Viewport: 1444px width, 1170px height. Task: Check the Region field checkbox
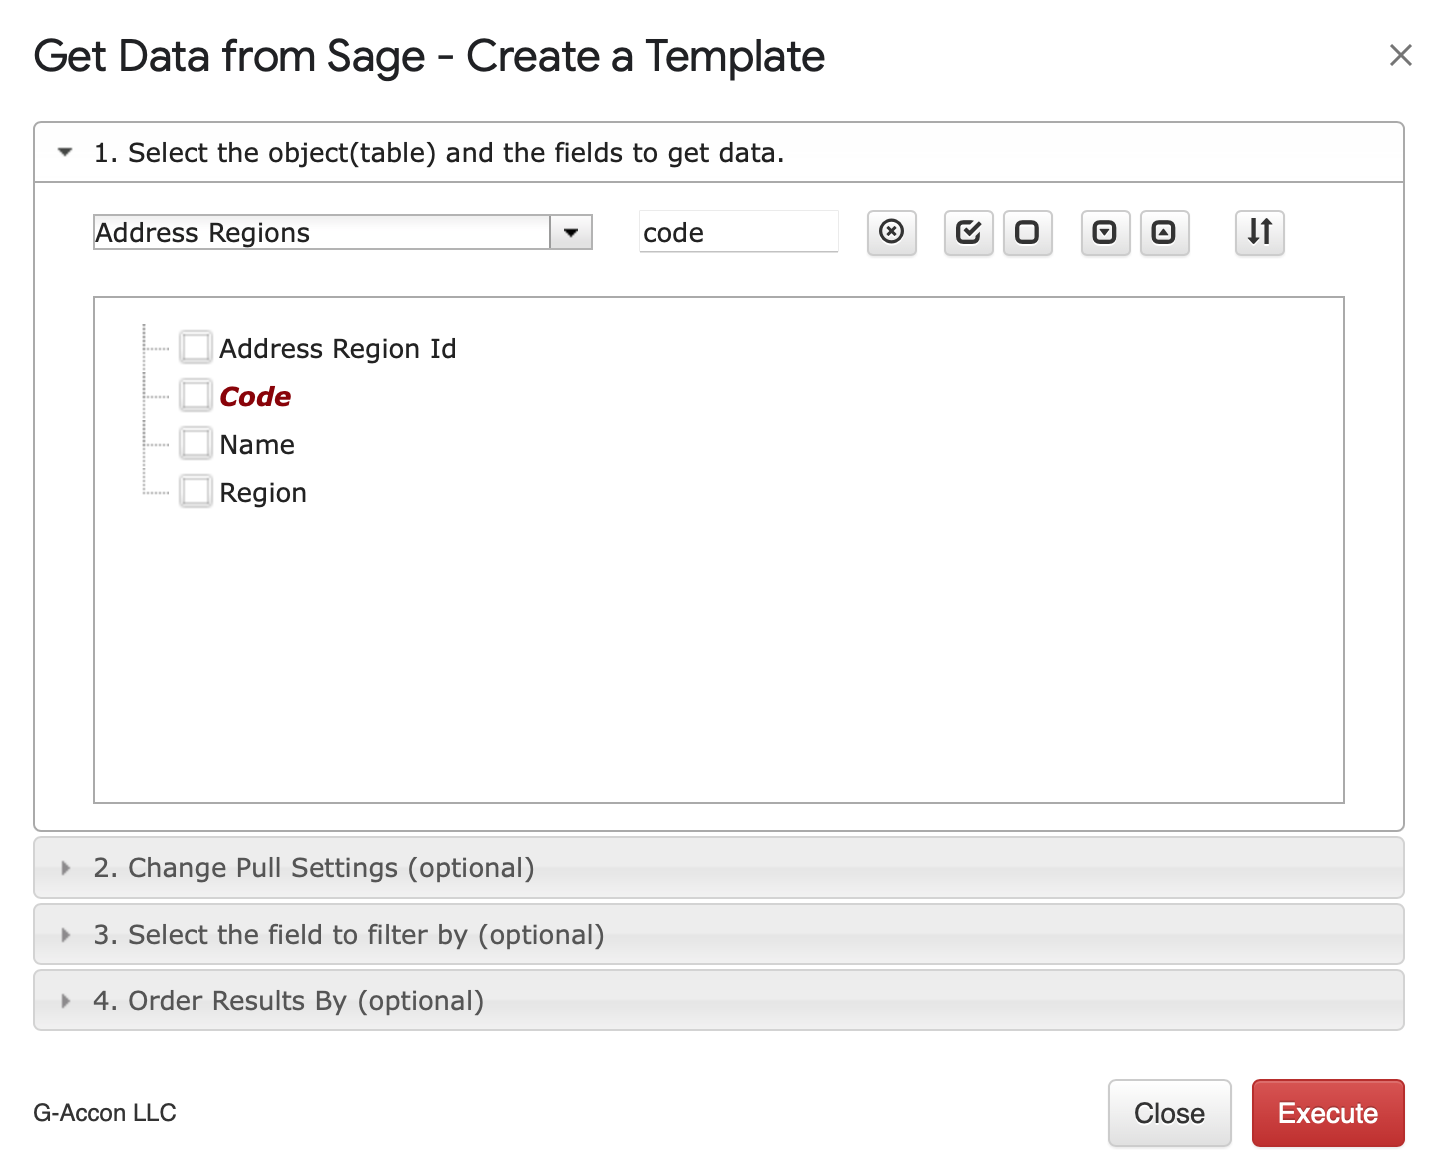196,492
